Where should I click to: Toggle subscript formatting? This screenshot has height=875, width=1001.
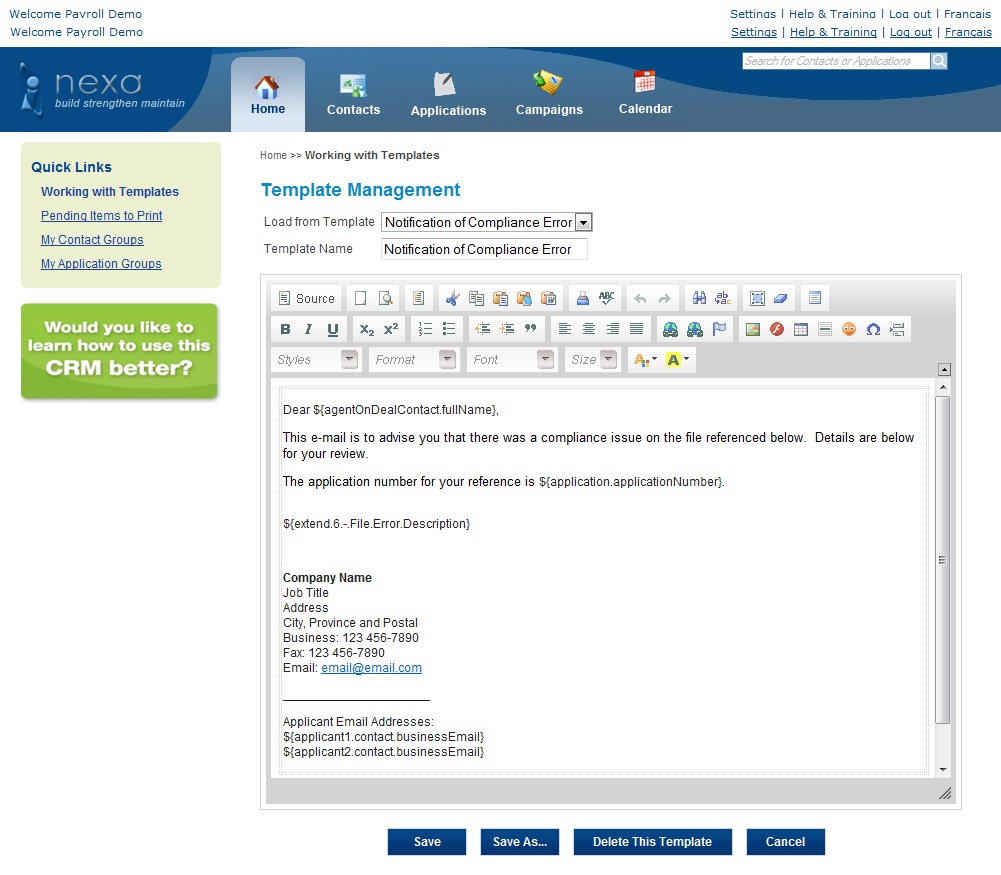[366, 329]
